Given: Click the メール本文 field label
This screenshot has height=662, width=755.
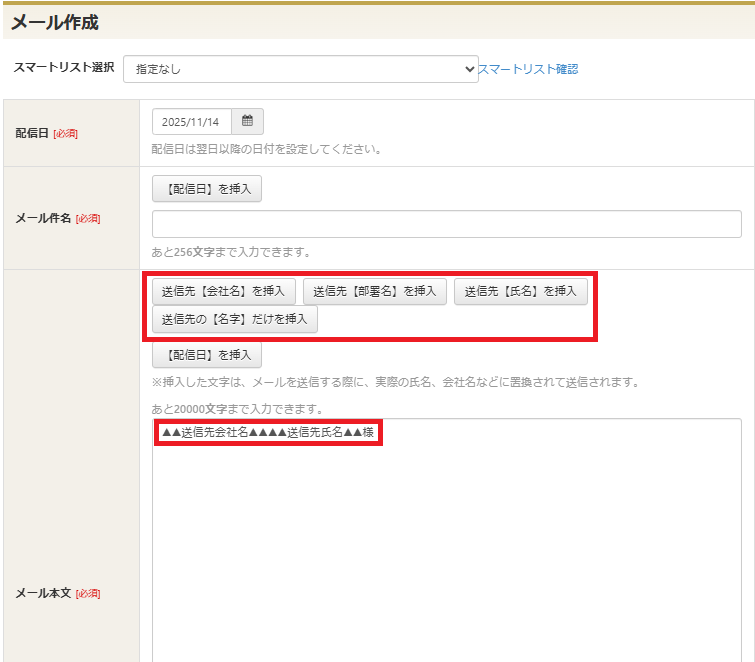Looking at the screenshot, I should 43,593.
